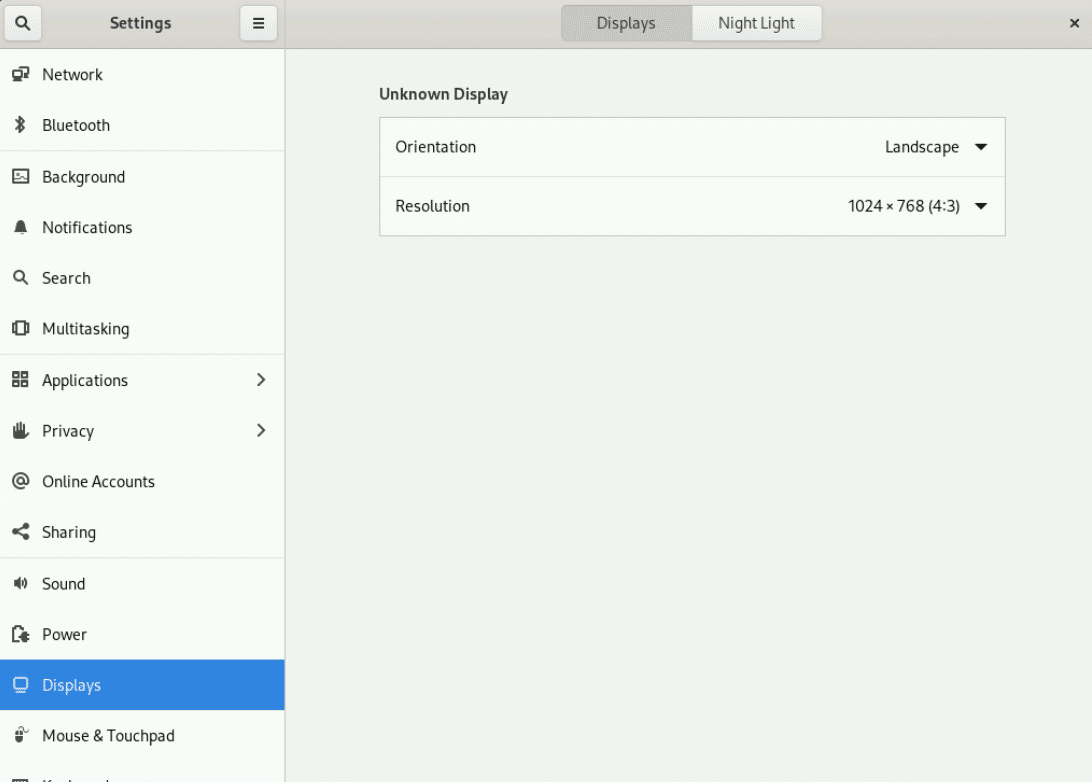The image size is (1092, 782).
Task: Select Multitasking label in the sidebar
Action: 86,329
